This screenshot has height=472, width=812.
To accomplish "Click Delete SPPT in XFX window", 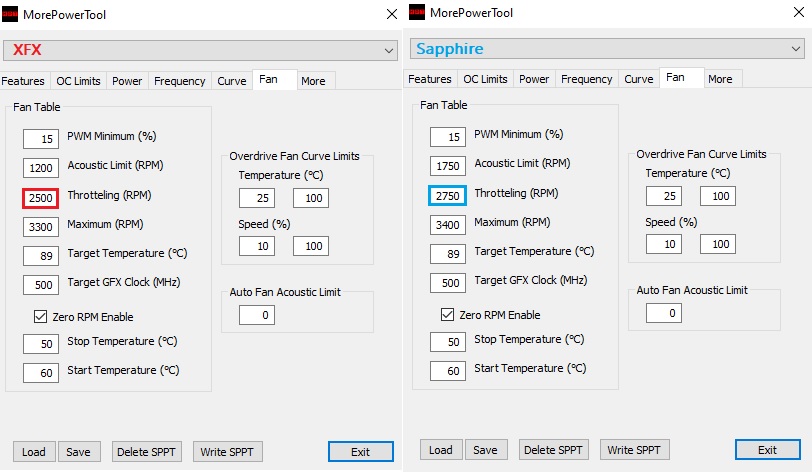I will pyautogui.click(x=146, y=452).
